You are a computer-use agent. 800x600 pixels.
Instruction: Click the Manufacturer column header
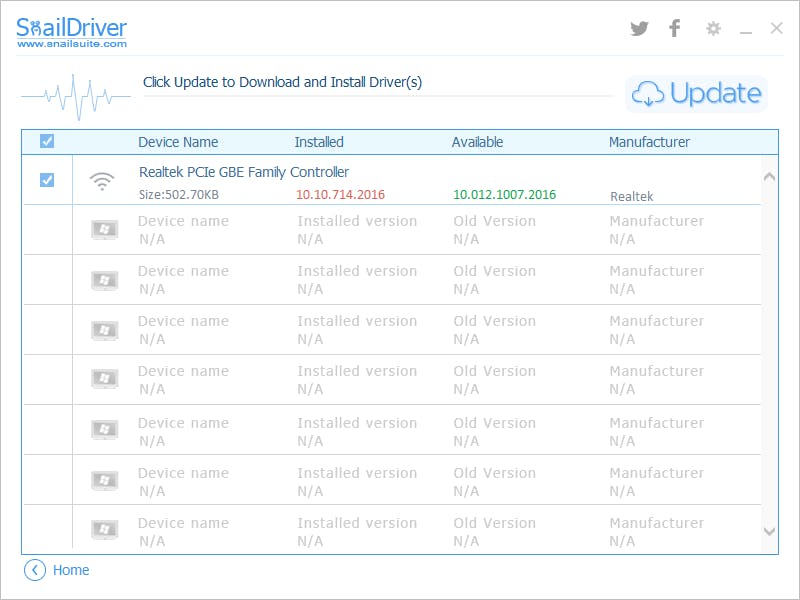pos(649,142)
